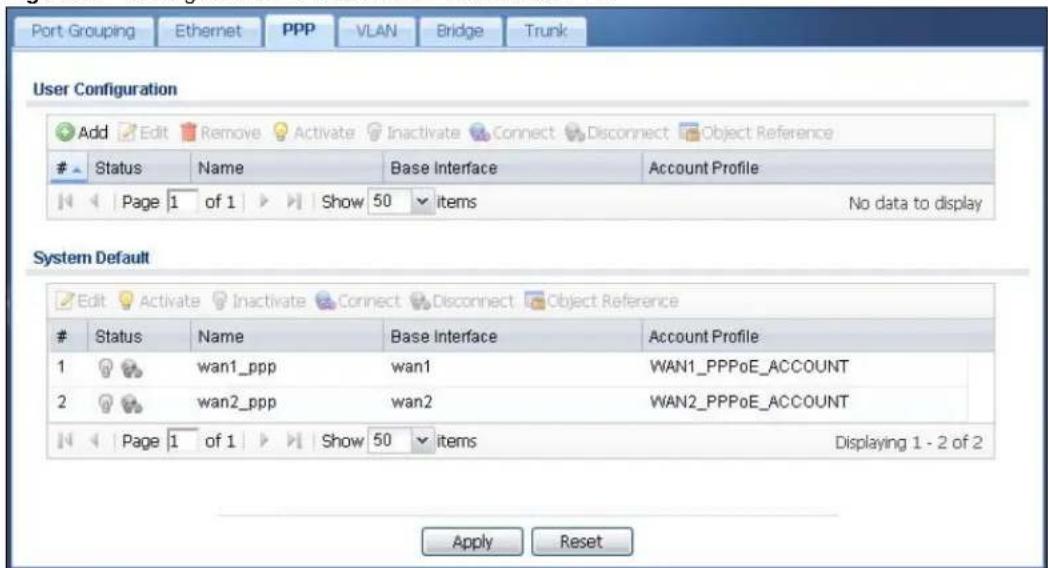Click Activate in System Default toolbar
1048x568 pixels.
(x=159, y=301)
